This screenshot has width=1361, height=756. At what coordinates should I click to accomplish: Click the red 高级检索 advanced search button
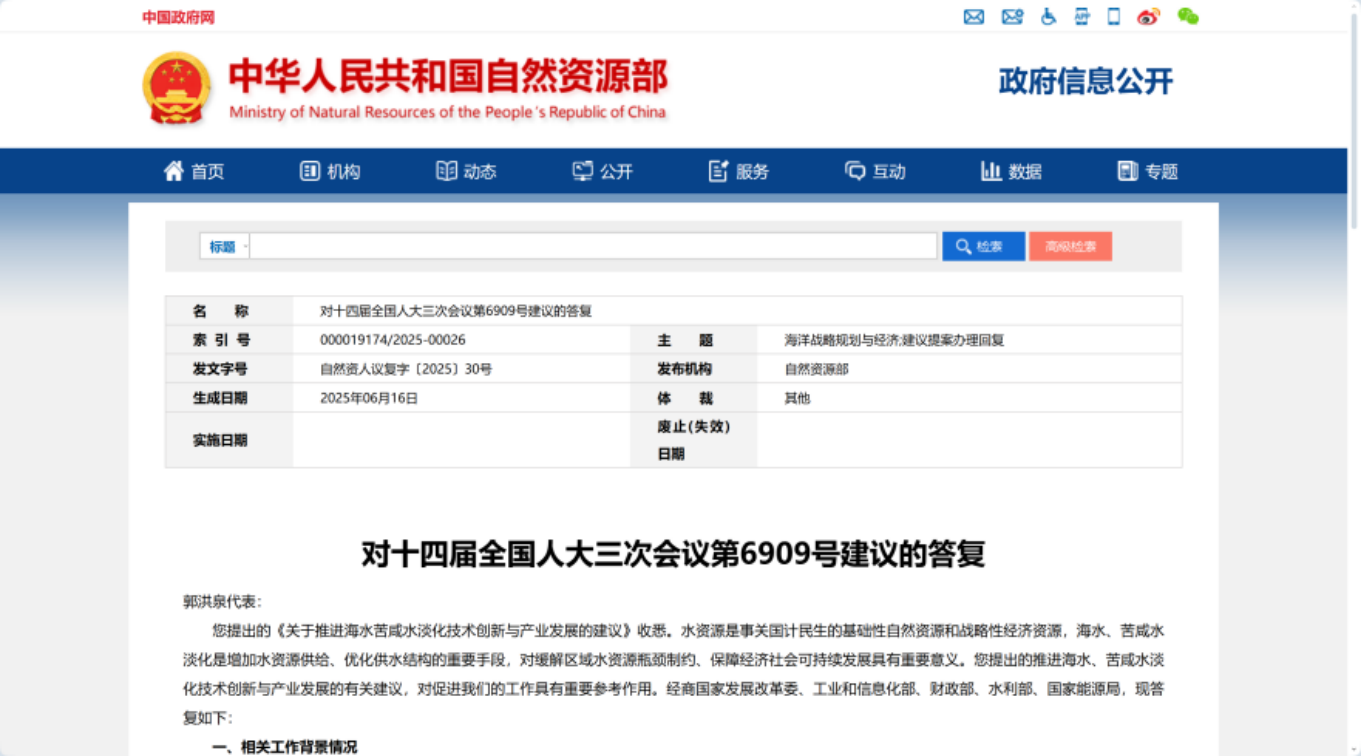pyautogui.click(x=1070, y=247)
